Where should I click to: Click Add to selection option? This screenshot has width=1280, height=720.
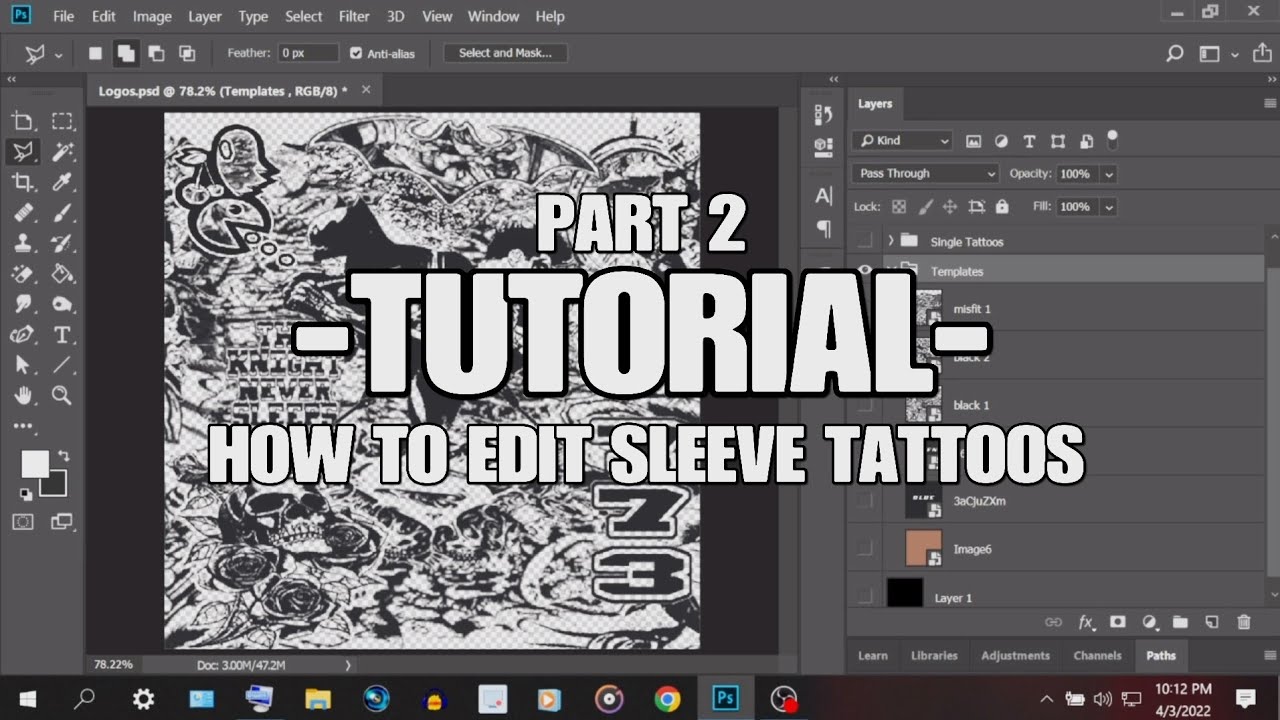pyautogui.click(x=126, y=53)
